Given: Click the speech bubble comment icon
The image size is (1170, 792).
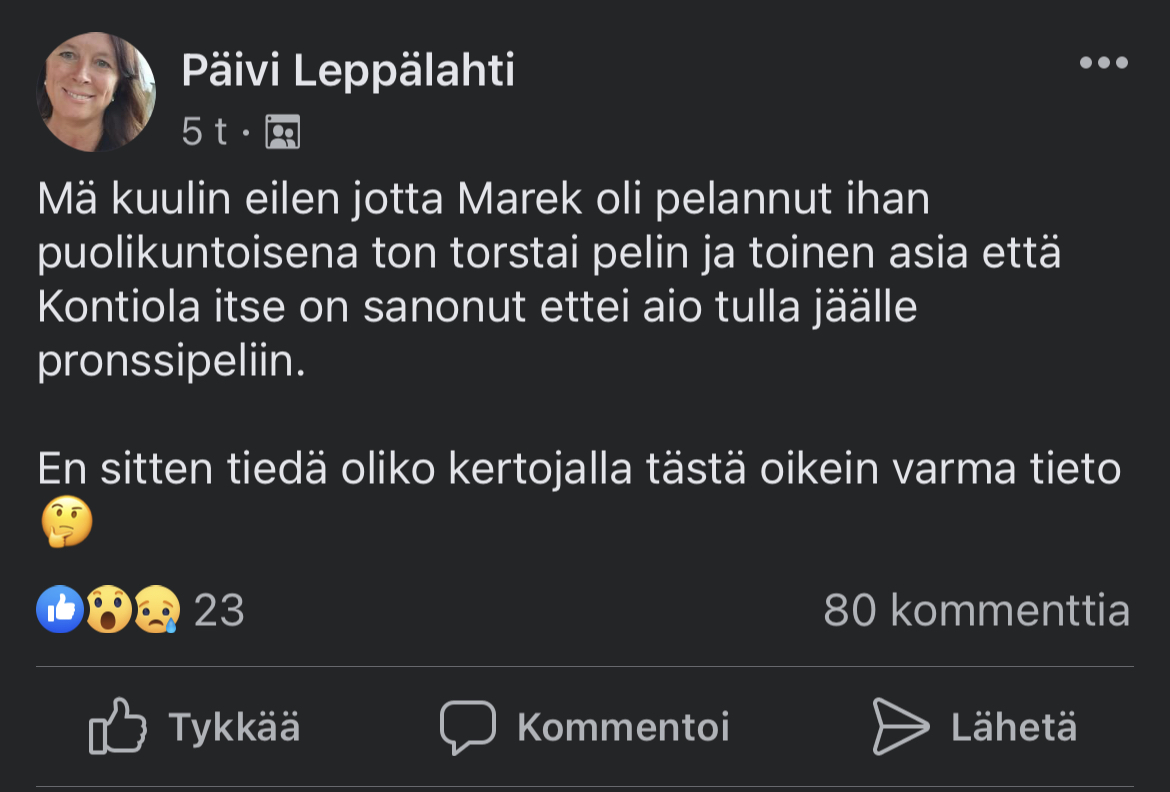Looking at the screenshot, I should point(467,727).
